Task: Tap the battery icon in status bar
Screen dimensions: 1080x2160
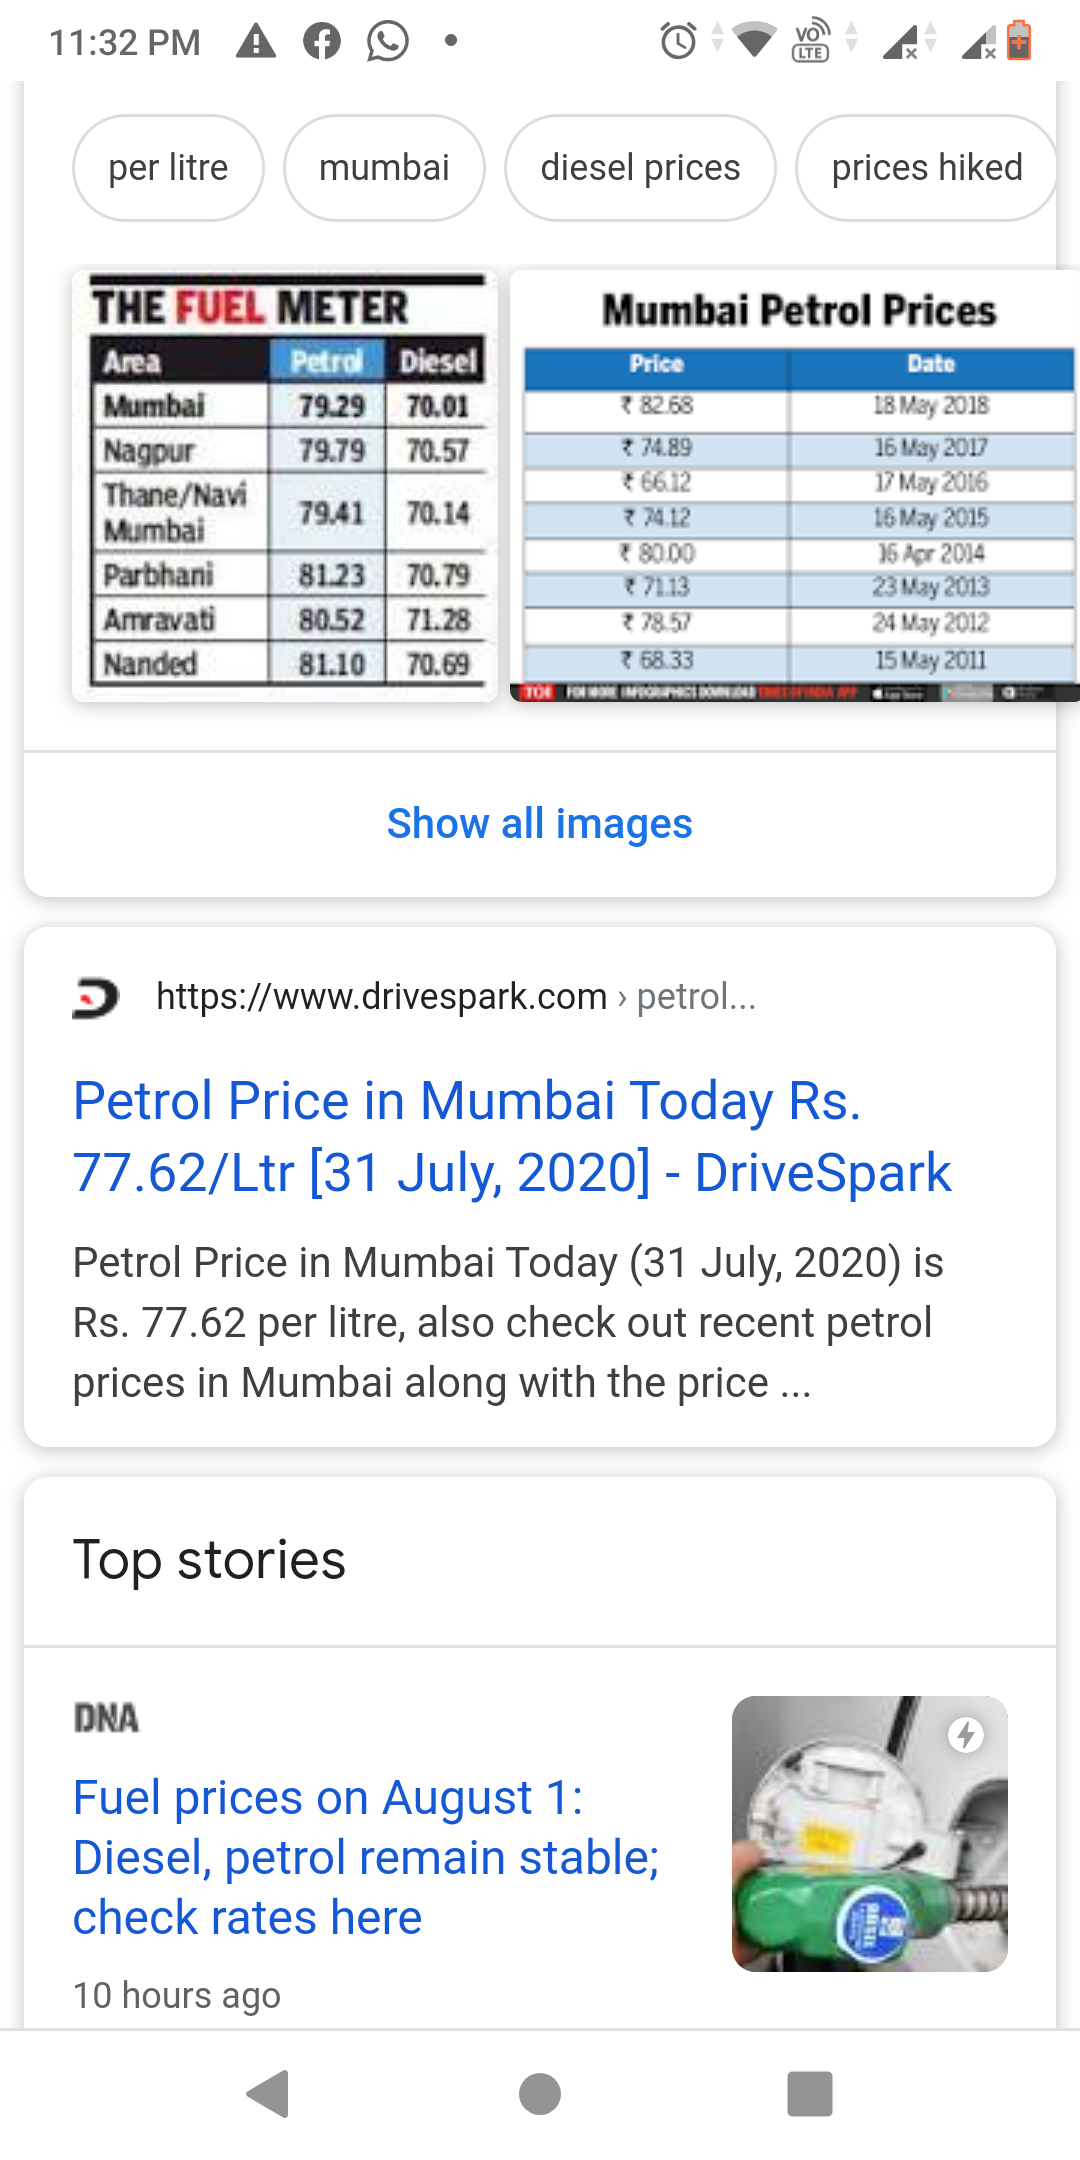Action: (1019, 41)
